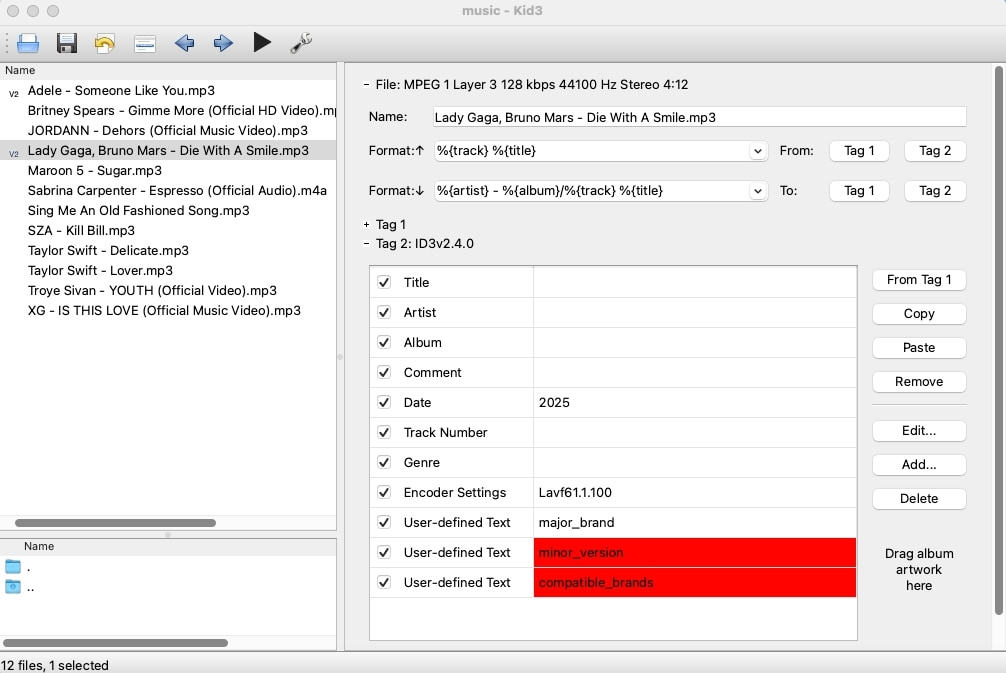Viewport: 1006px width, 673px height.
Task: Click the right panel vertical scrollbar
Action: [x=999, y=340]
